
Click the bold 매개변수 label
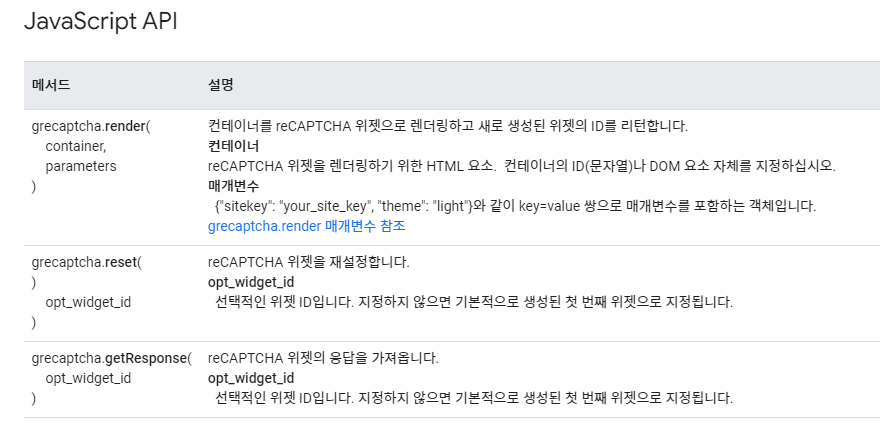234,186
